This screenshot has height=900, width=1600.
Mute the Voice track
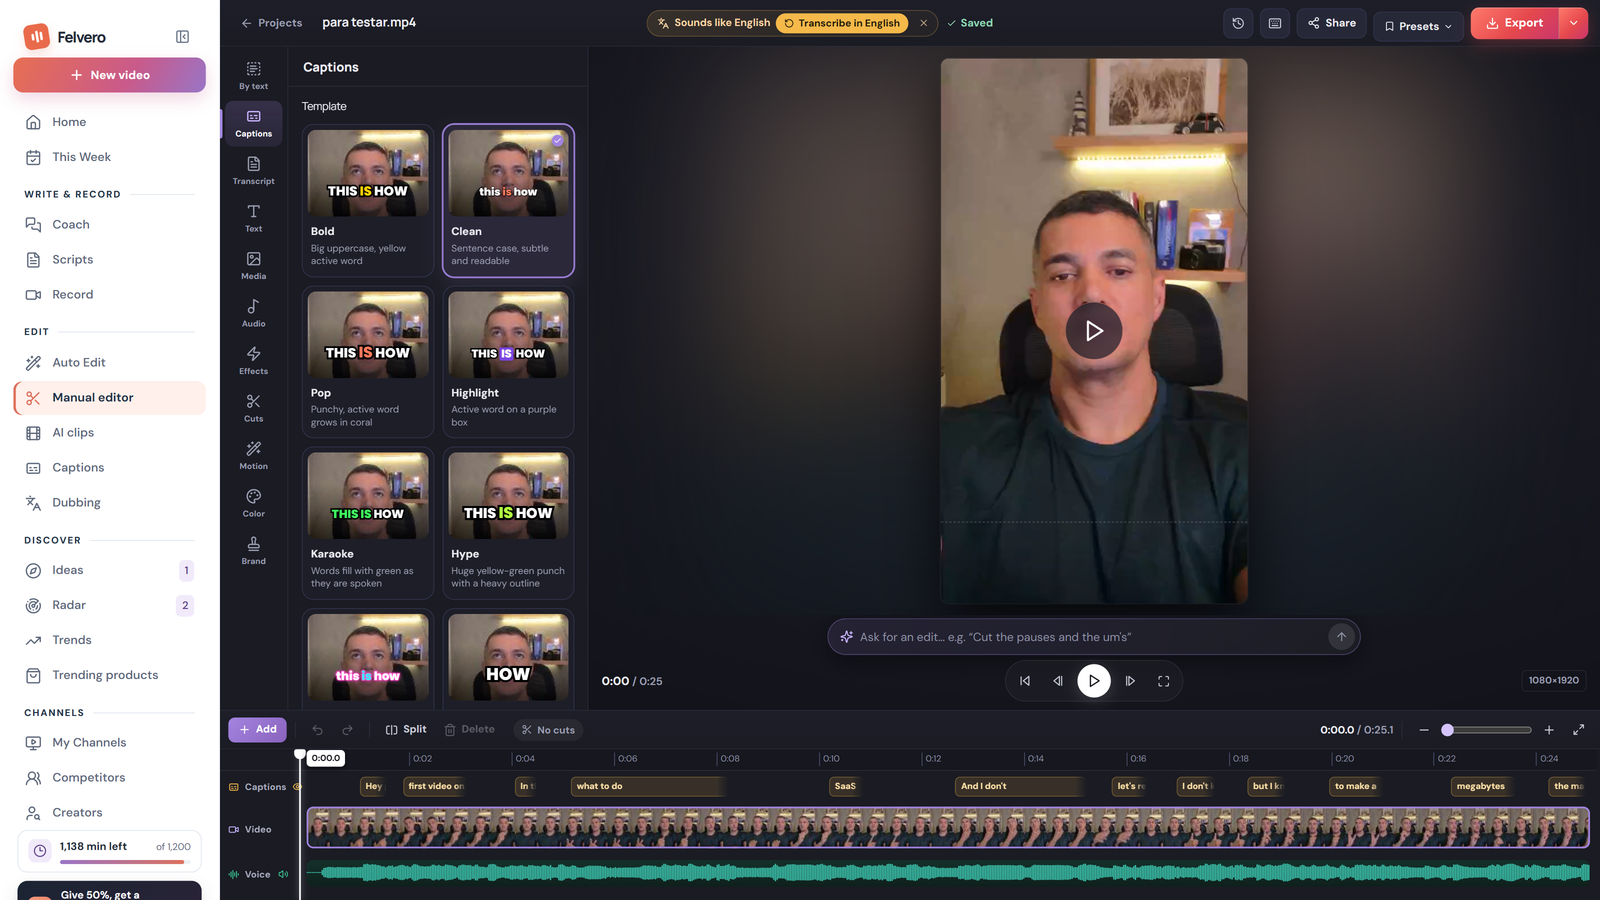tap(284, 874)
